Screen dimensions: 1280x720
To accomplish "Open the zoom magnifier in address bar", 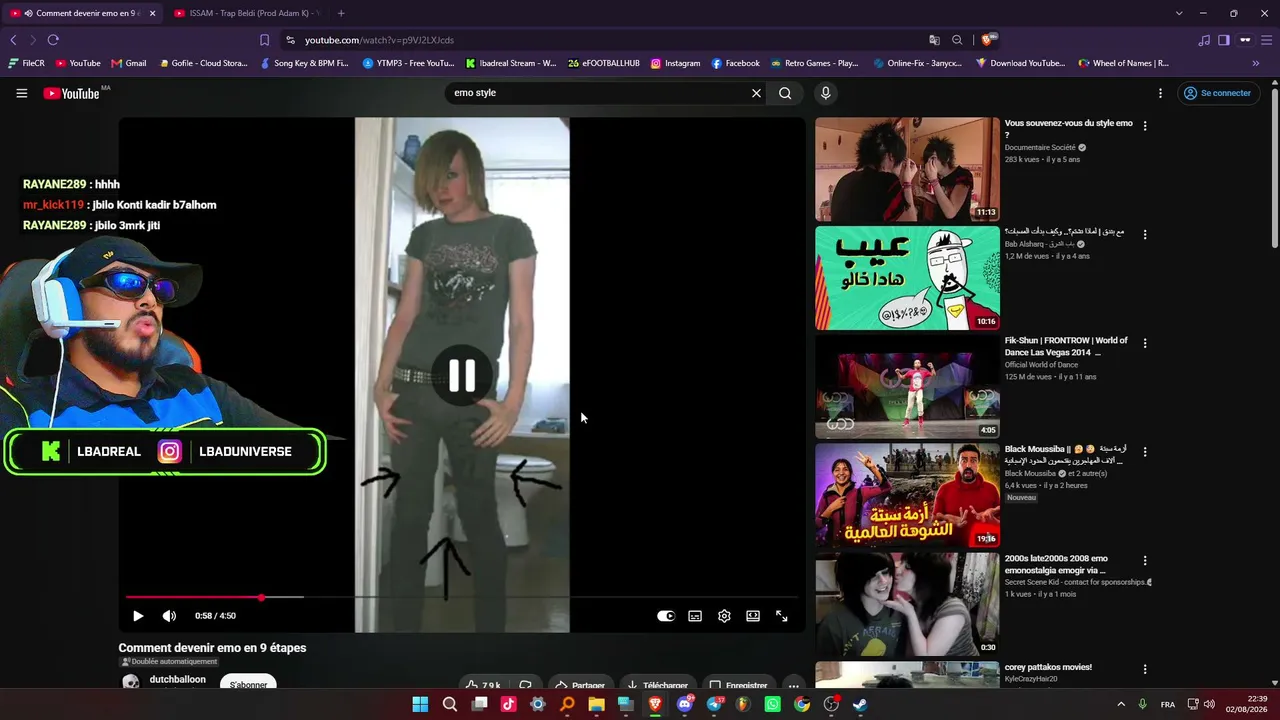I will point(957,40).
